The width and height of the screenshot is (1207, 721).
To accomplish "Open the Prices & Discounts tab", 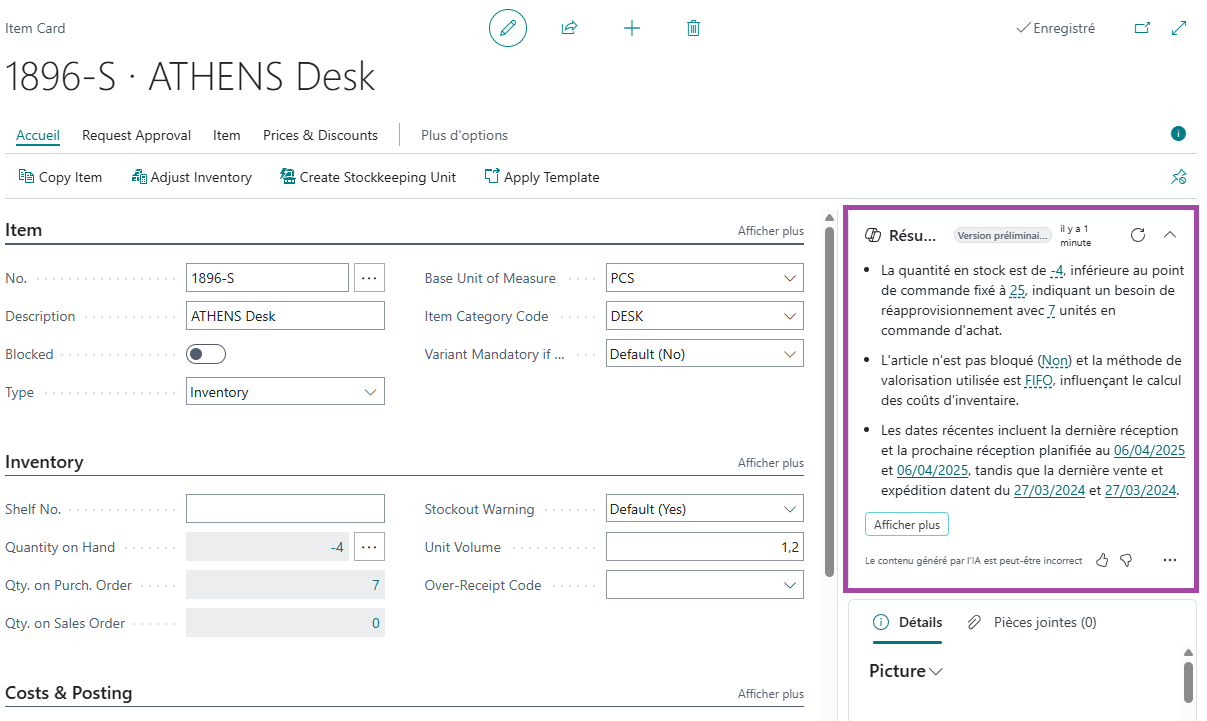I will point(320,135).
